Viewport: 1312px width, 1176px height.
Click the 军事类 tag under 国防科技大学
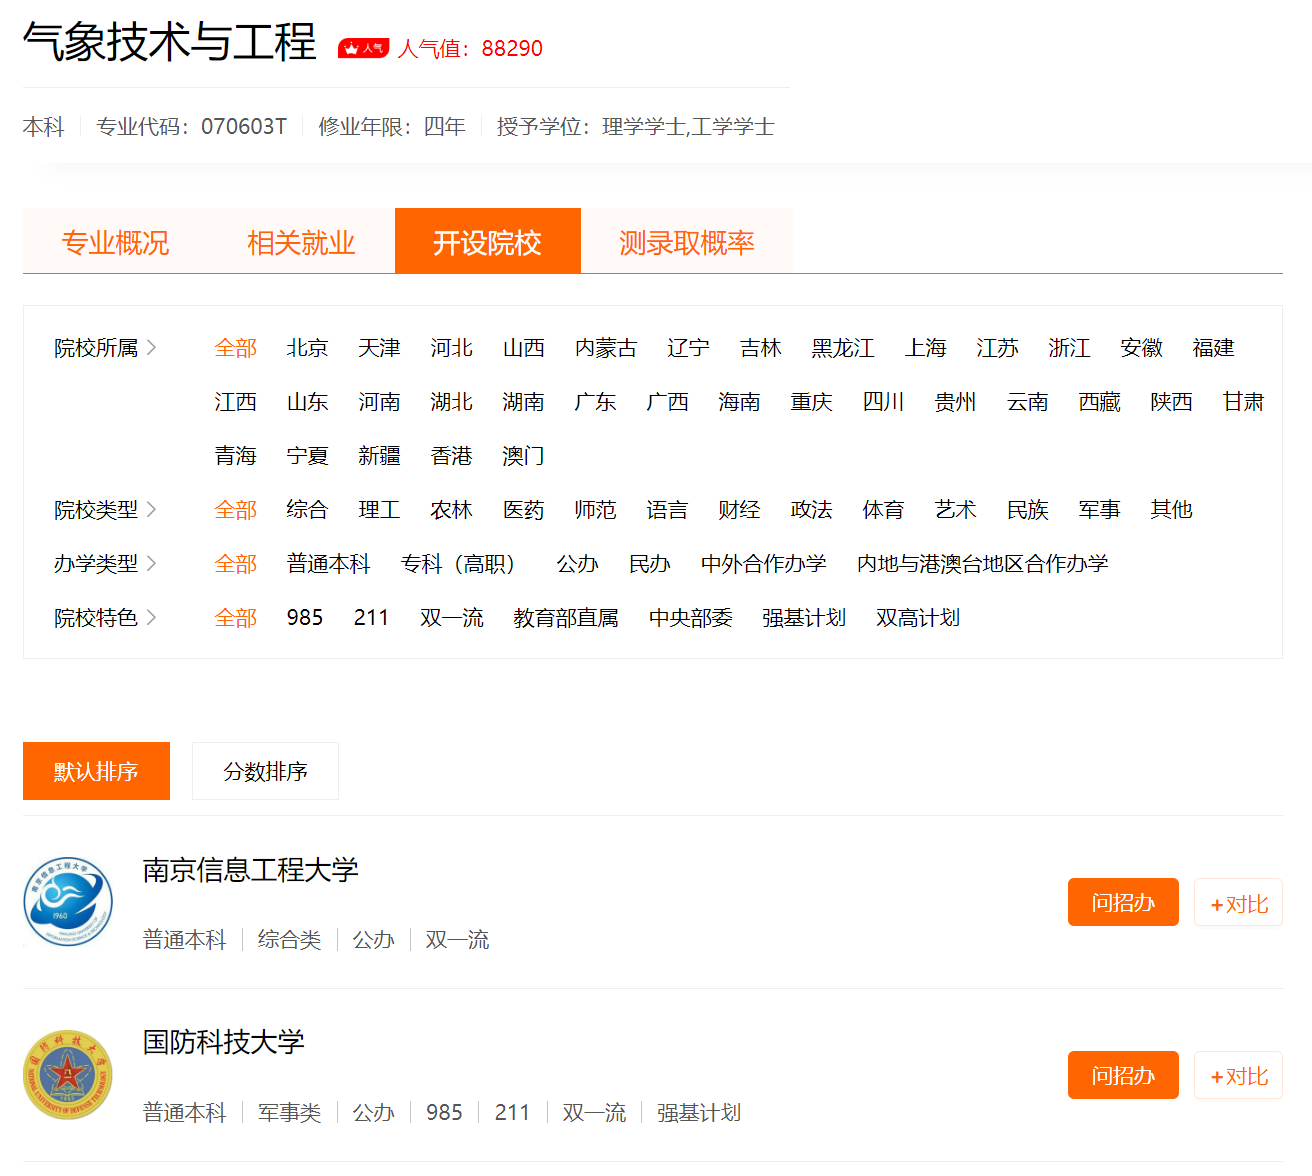[x=290, y=1113]
